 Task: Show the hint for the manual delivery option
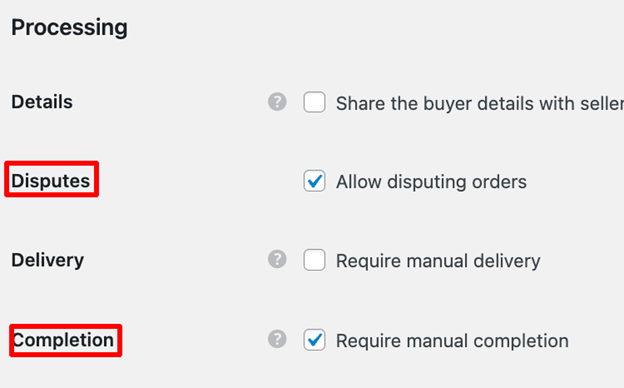click(277, 259)
